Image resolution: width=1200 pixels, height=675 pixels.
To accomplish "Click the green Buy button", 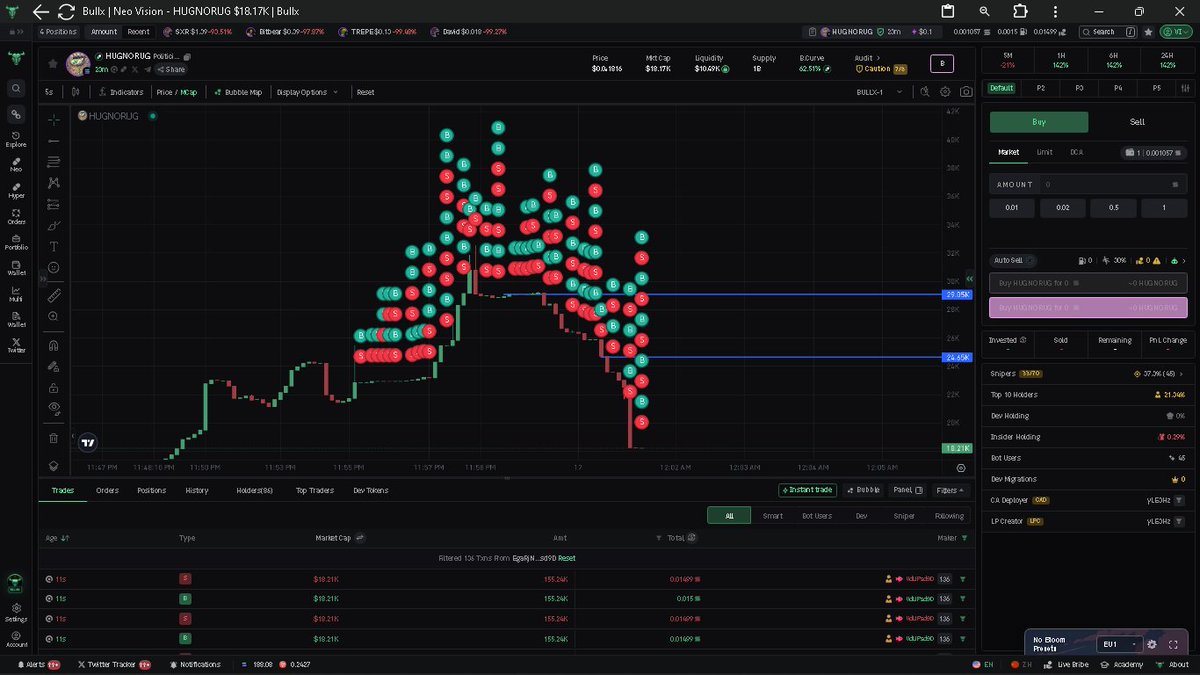I will pyautogui.click(x=1039, y=122).
